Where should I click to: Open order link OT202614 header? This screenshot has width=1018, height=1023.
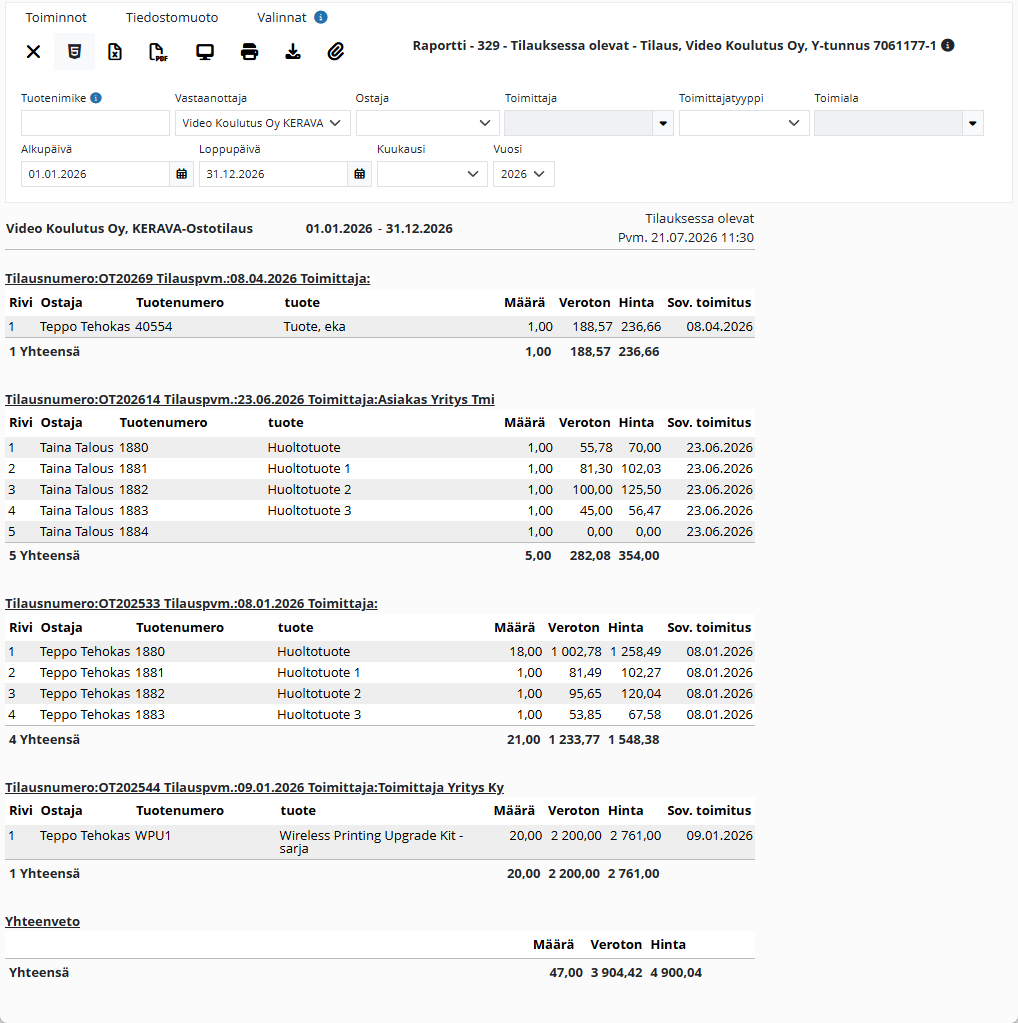[x=250, y=399]
